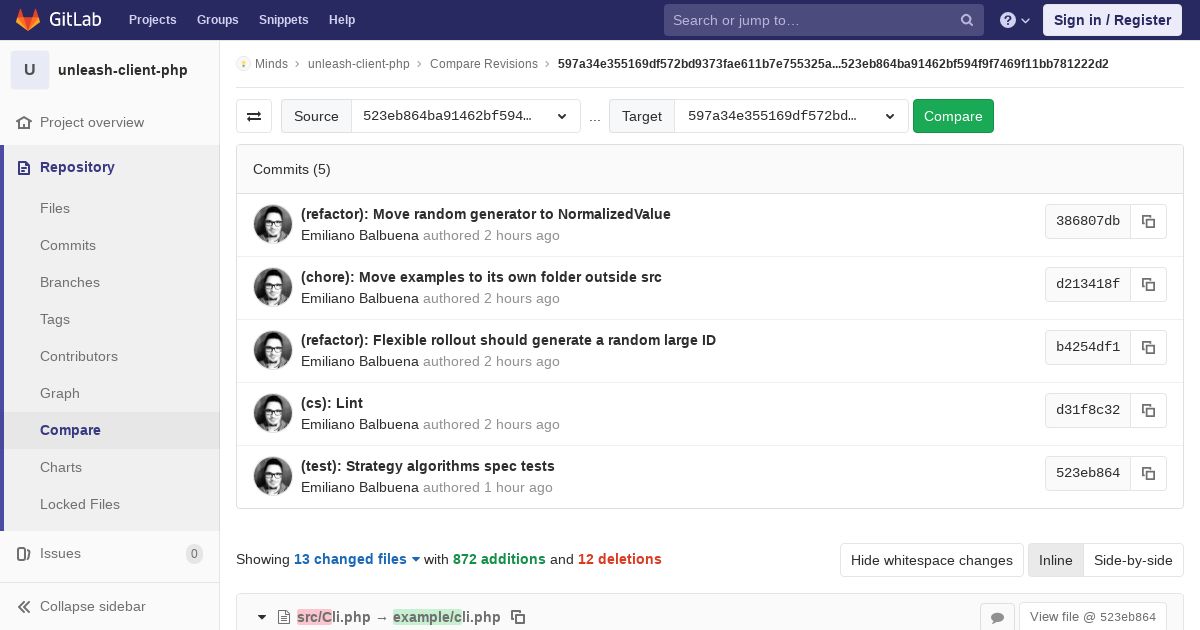Viewport: 1200px width, 630px height.
Task: Expand the 13 changed files list
Action: [357, 559]
